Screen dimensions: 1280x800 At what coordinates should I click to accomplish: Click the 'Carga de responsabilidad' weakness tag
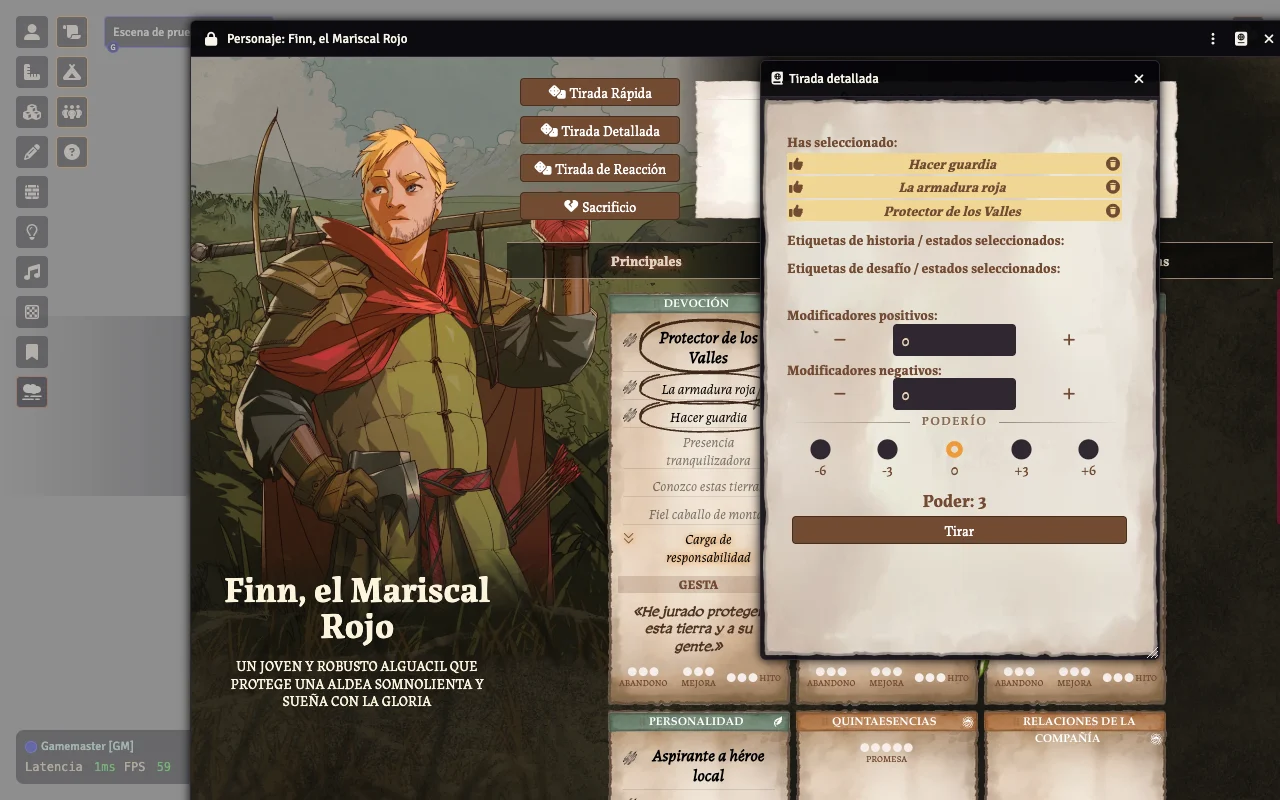tap(708, 549)
